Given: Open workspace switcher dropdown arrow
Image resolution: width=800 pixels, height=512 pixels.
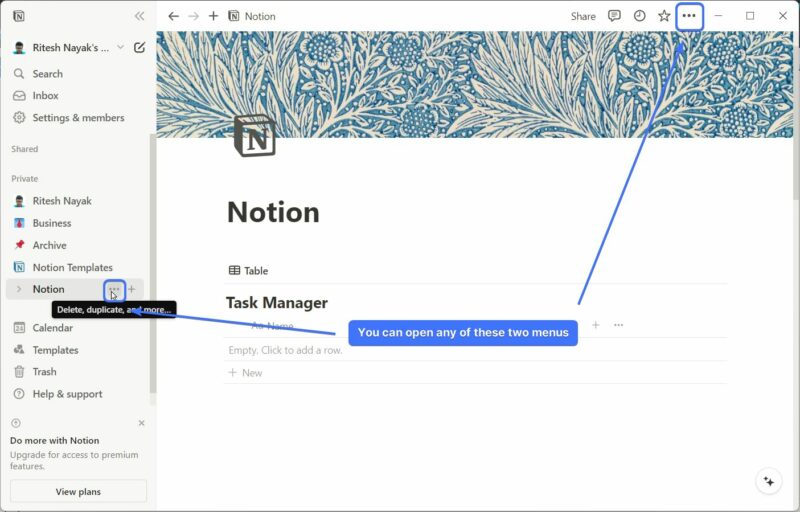Looking at the screenshot, I should pos(120,47).
